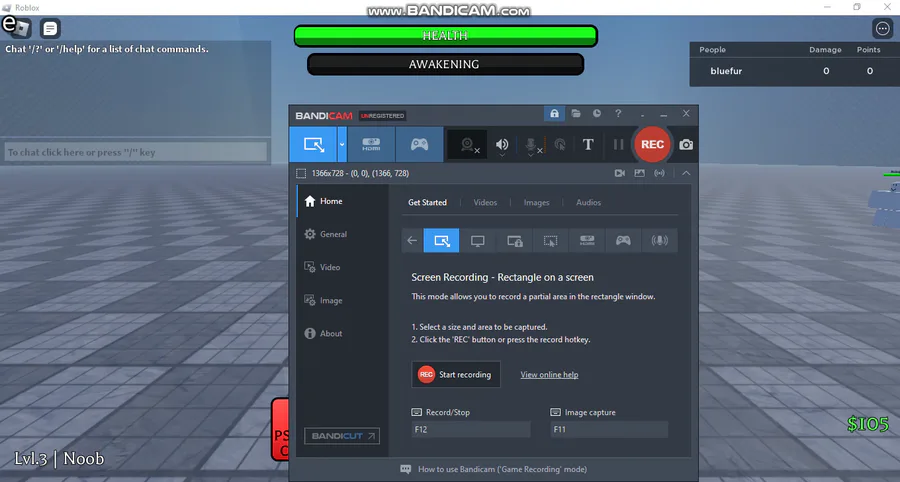Screen dimensions: 900x482
Task: Open the BANDICUT link button
Action: point(342,436)
